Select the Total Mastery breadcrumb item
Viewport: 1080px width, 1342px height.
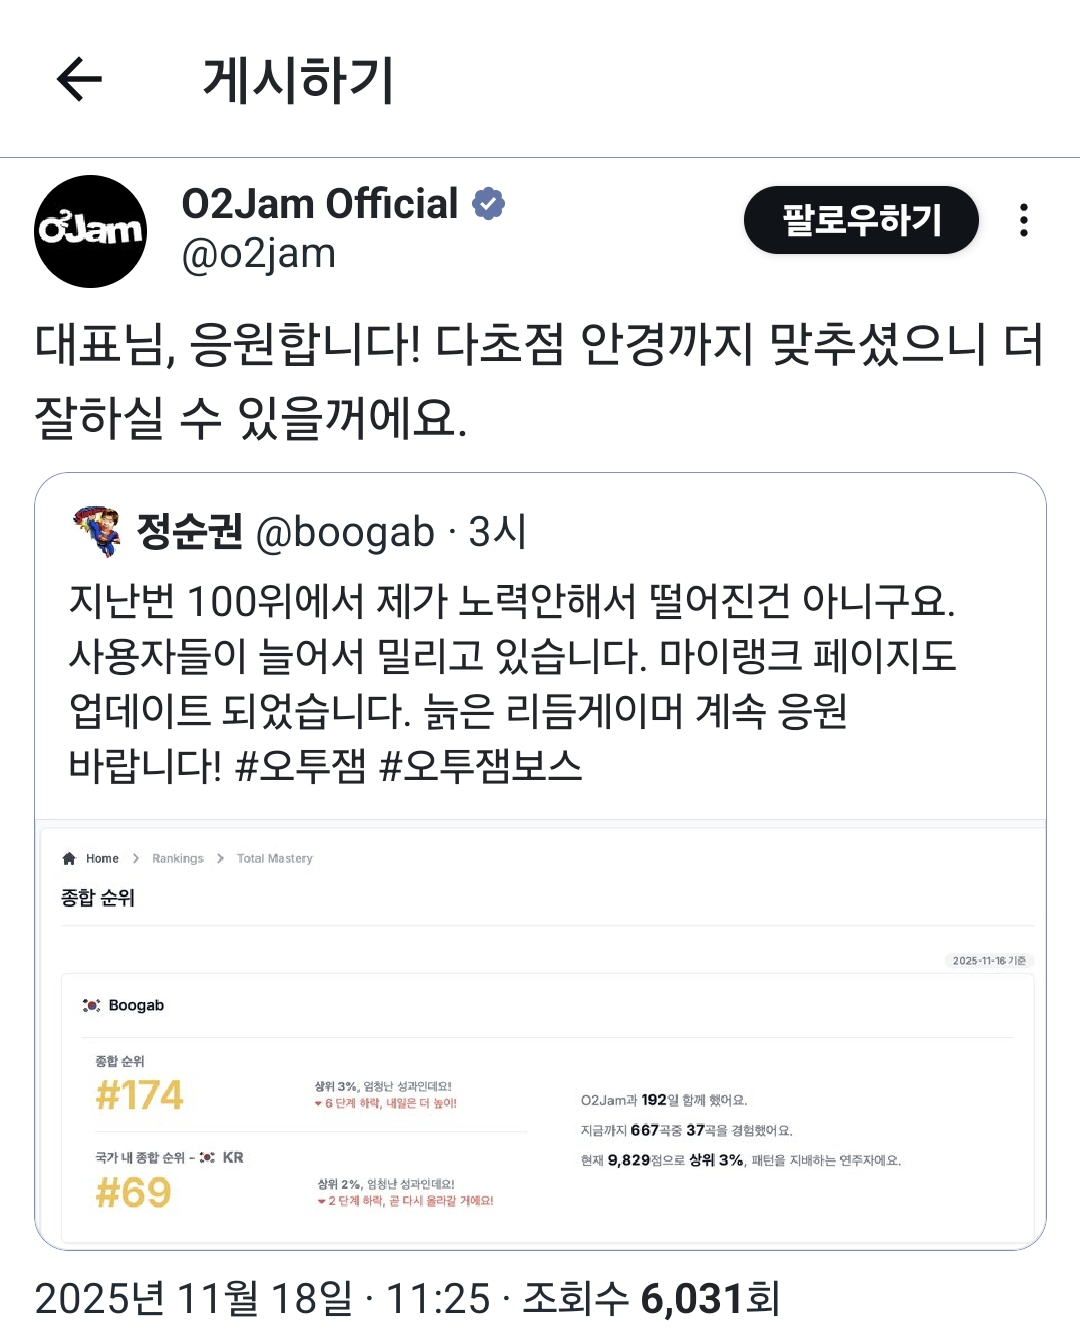point(275,858)
